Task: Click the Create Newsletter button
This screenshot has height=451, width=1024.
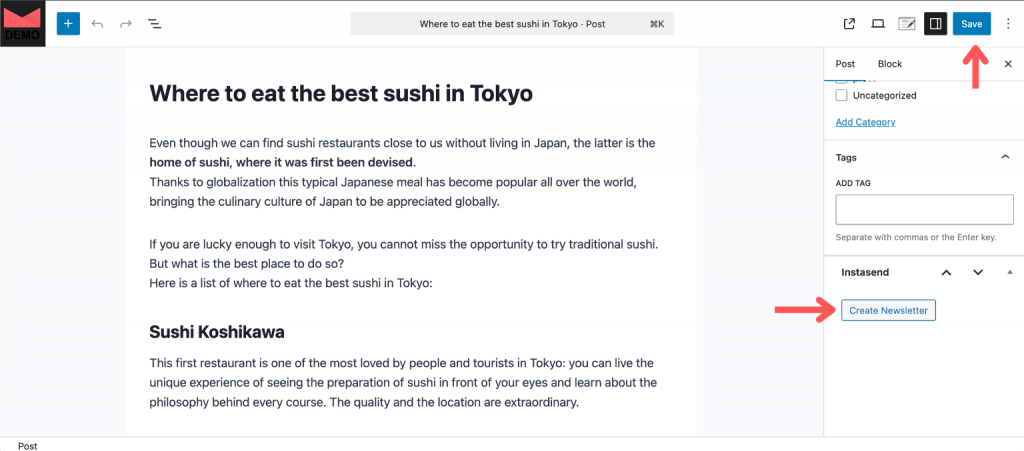Action: 888,310
